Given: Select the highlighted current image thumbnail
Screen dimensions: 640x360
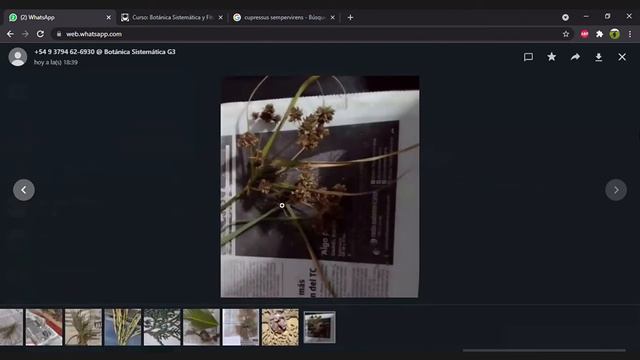Looking at the screenshot, I should point(320,327).
